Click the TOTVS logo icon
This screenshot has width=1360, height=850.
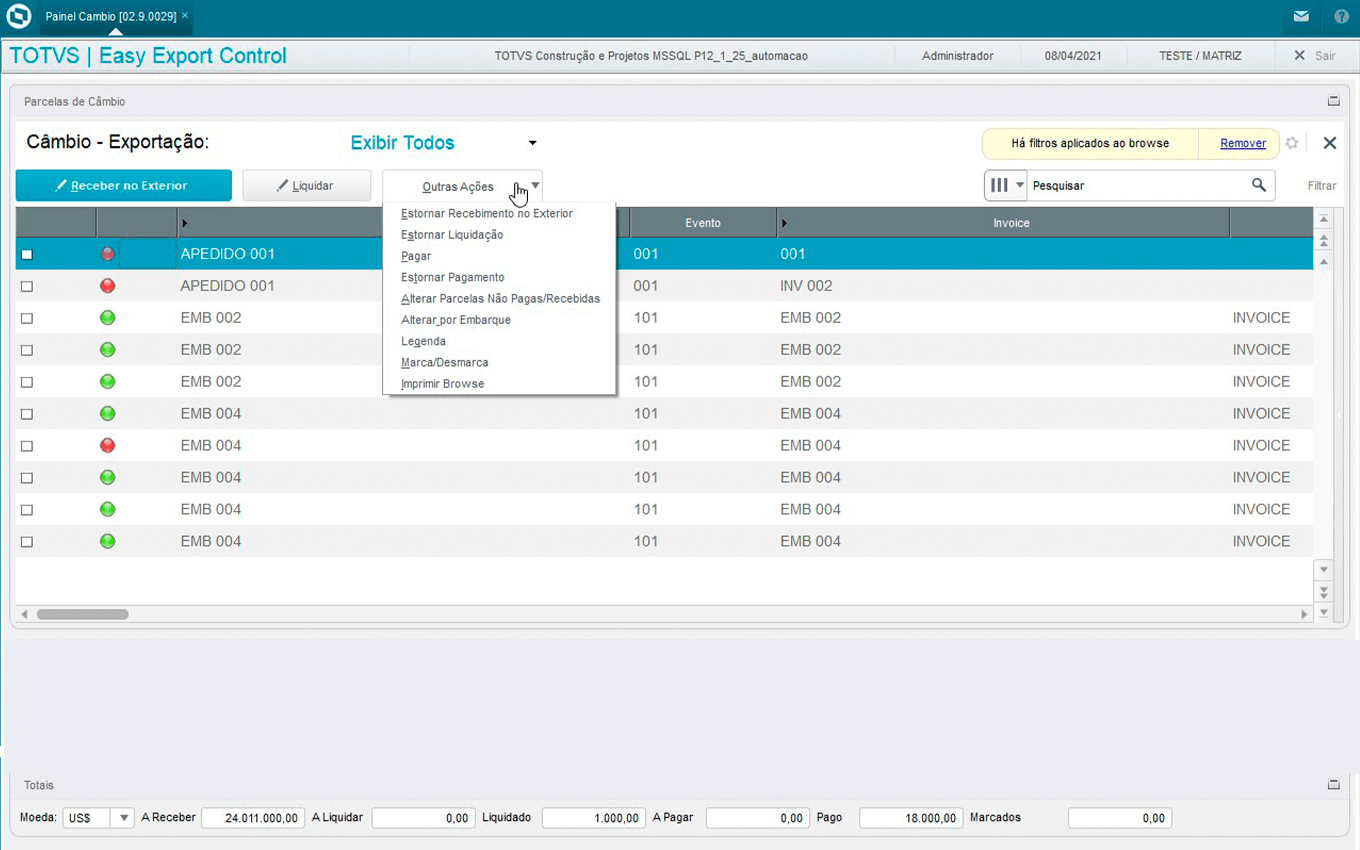point(19,17)
